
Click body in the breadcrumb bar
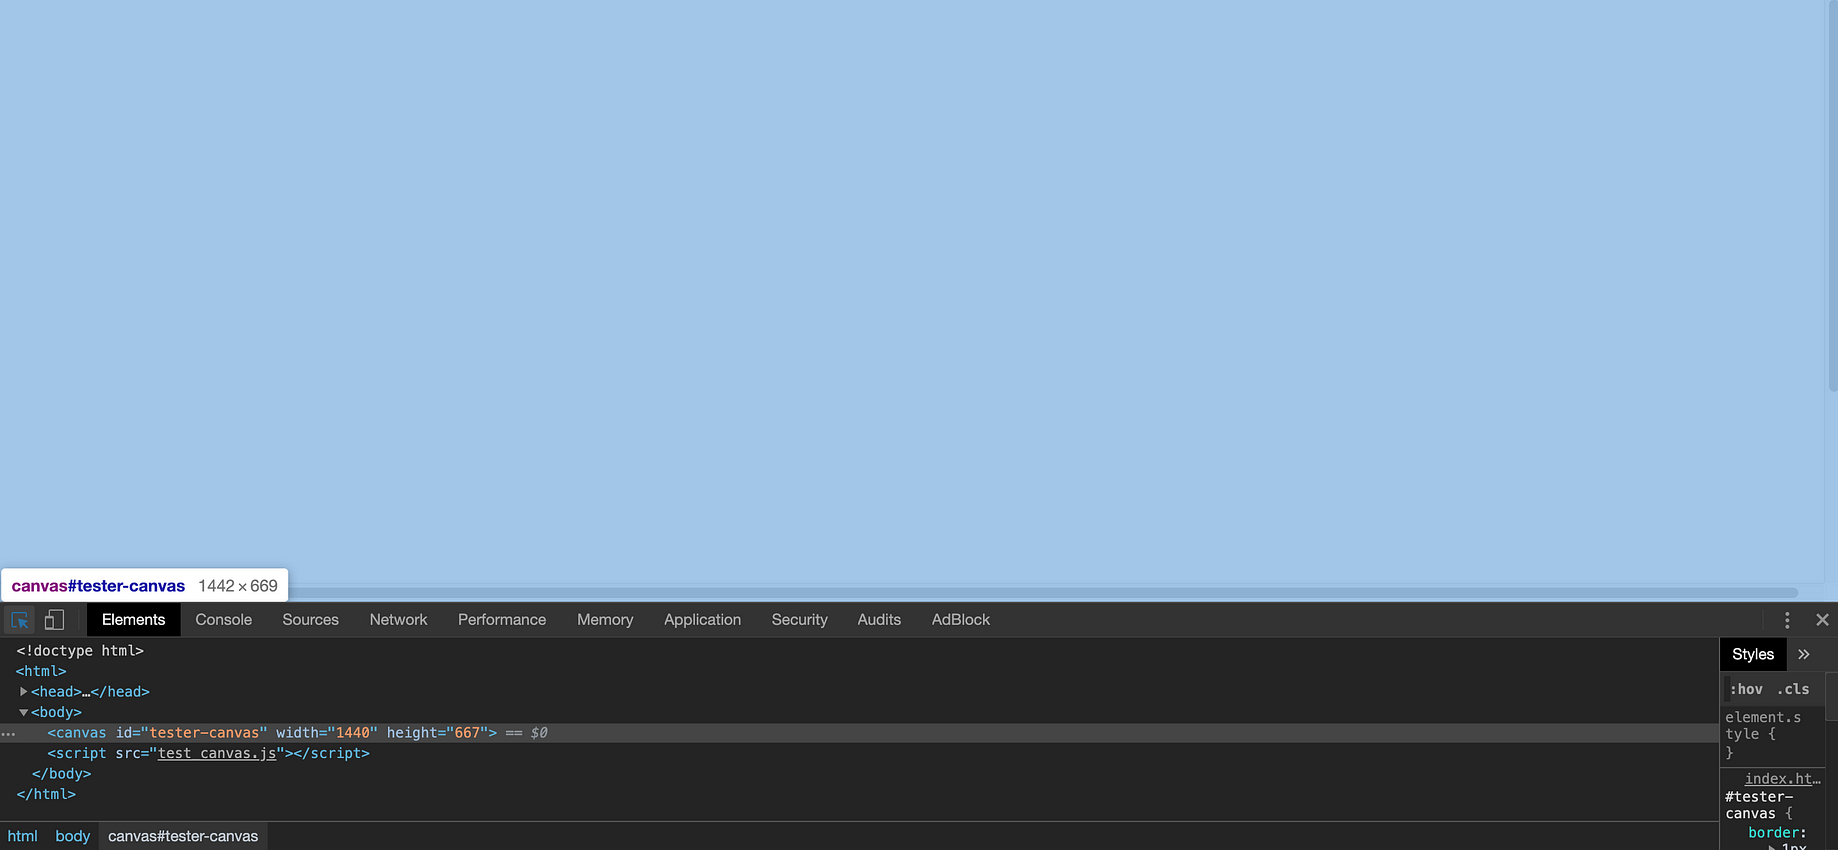pyautogui.click(x=73, y=836)
